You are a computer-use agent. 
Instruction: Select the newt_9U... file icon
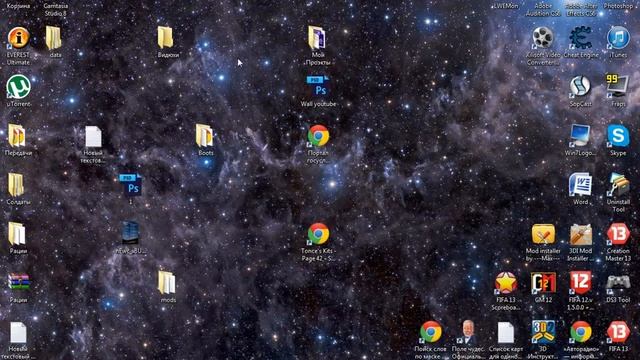pyautogui.click(x=131, y=233)
